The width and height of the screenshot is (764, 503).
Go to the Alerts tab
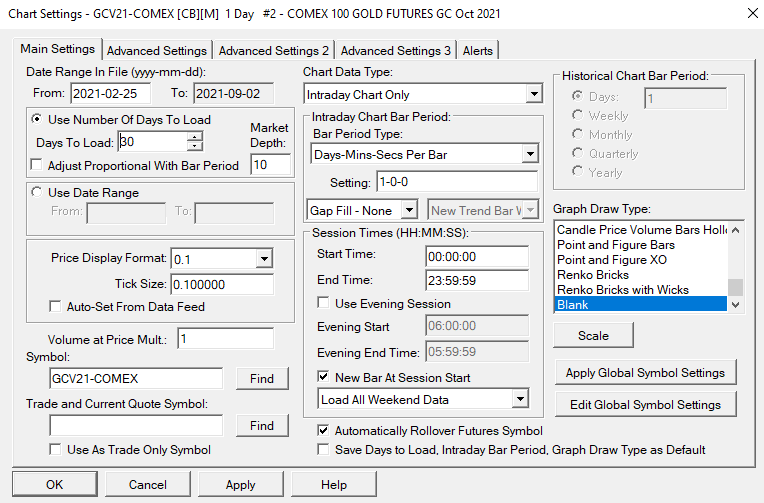[x=478, y=51]
